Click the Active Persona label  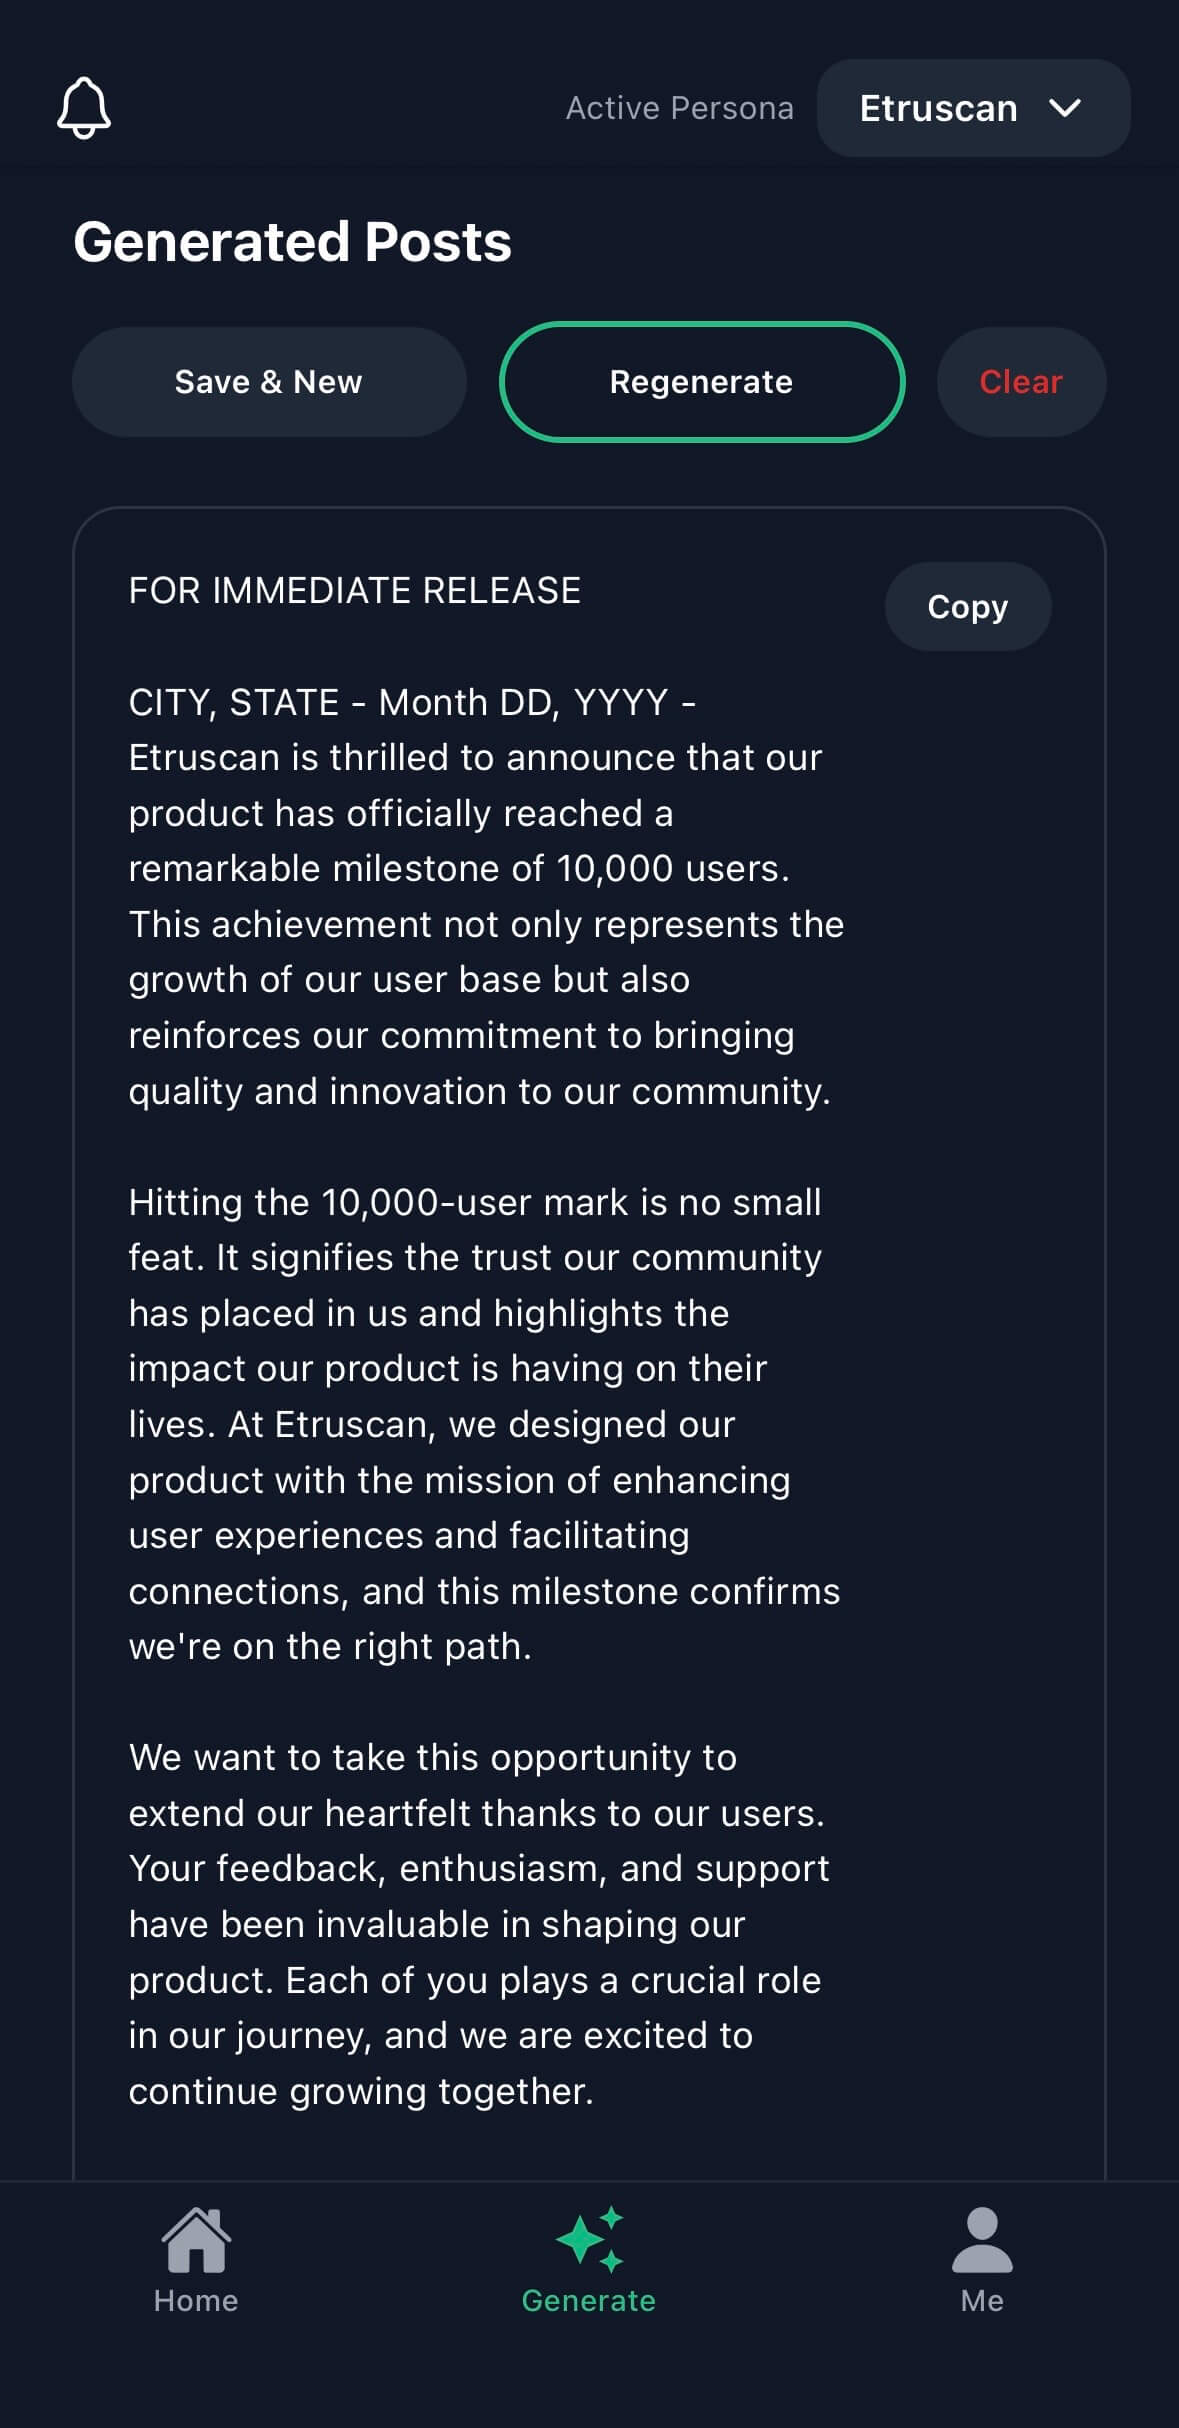point(680,108)
